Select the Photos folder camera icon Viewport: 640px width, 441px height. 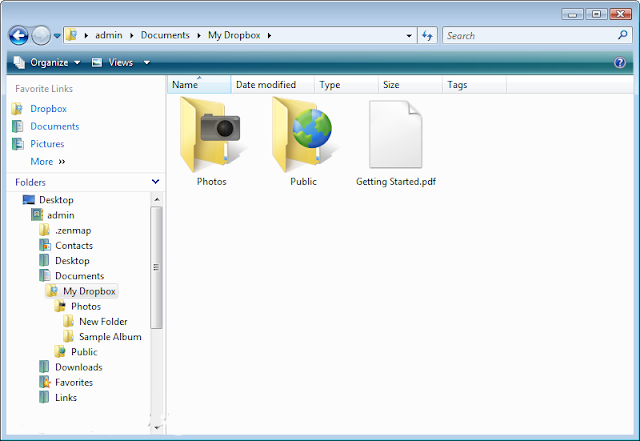coord(211,134)
